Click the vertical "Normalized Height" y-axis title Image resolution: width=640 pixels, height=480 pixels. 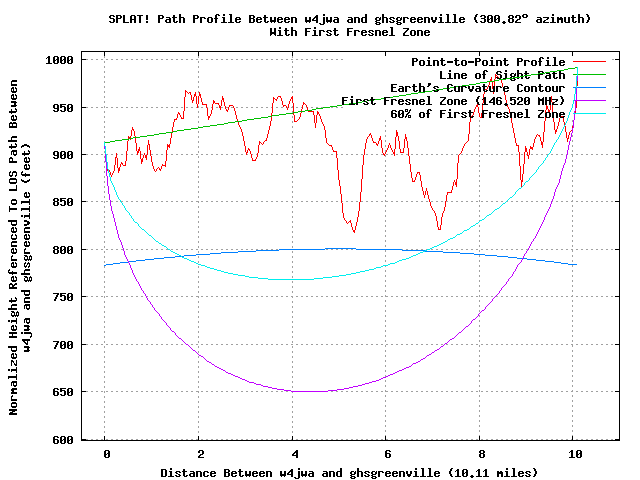(21, 249)
